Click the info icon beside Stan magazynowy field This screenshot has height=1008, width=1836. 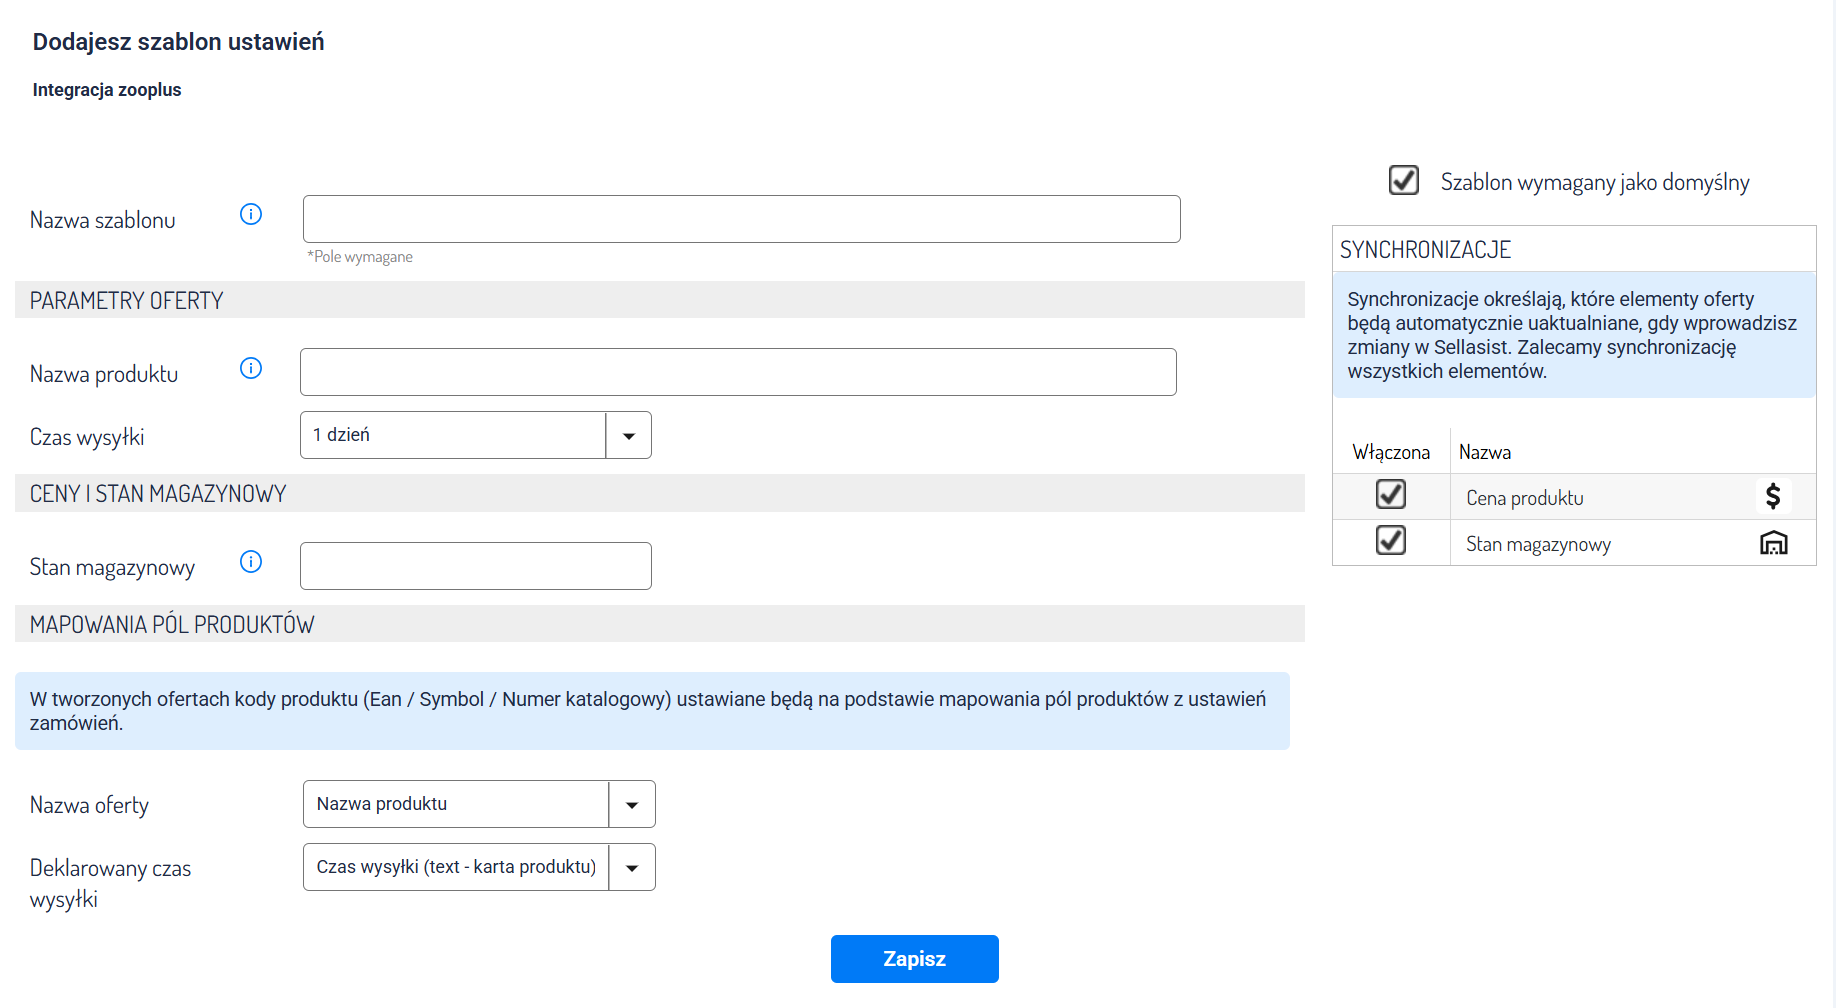251,562
